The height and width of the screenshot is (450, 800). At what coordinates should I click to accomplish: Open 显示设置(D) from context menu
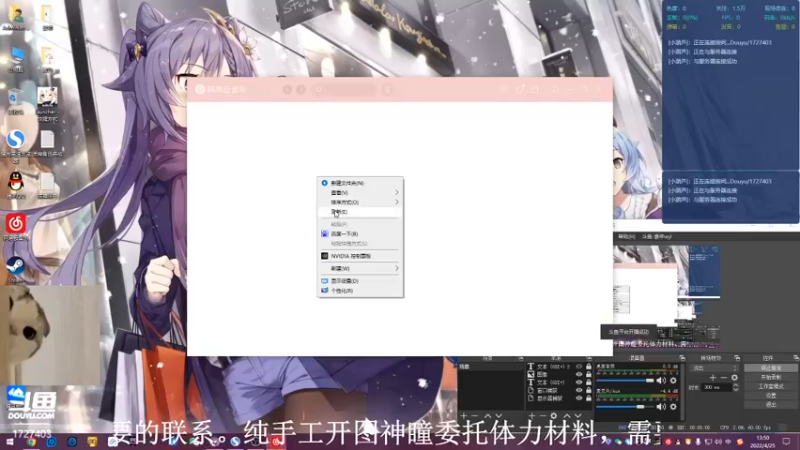(x=360, y=281)
